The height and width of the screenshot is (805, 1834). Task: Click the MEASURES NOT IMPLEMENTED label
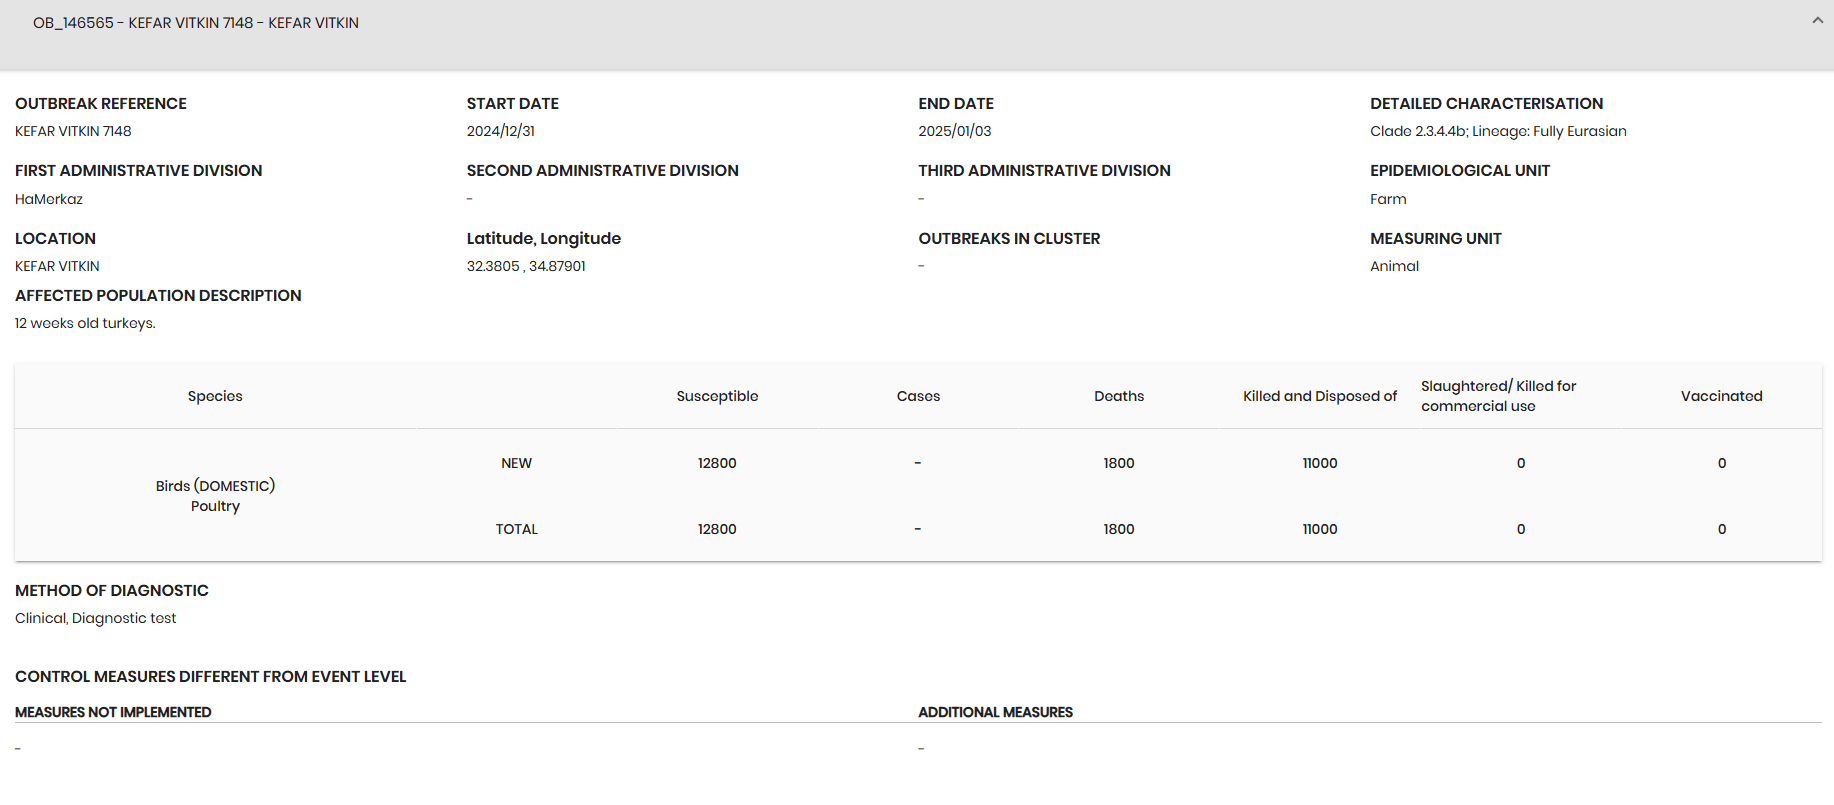(113, 712)
